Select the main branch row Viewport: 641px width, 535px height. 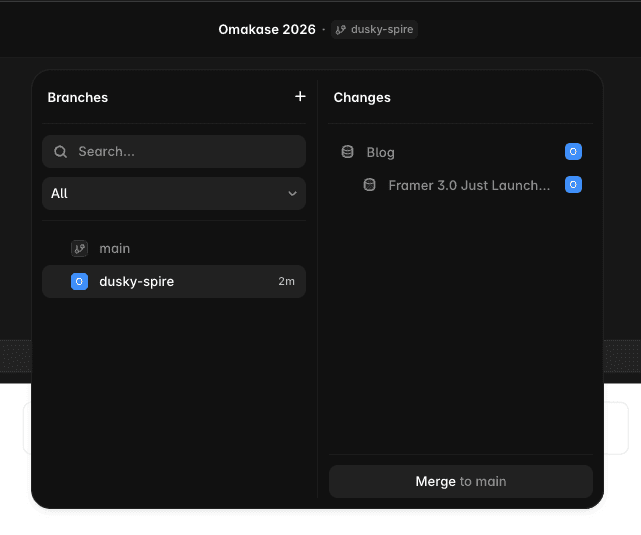(174, 248)
